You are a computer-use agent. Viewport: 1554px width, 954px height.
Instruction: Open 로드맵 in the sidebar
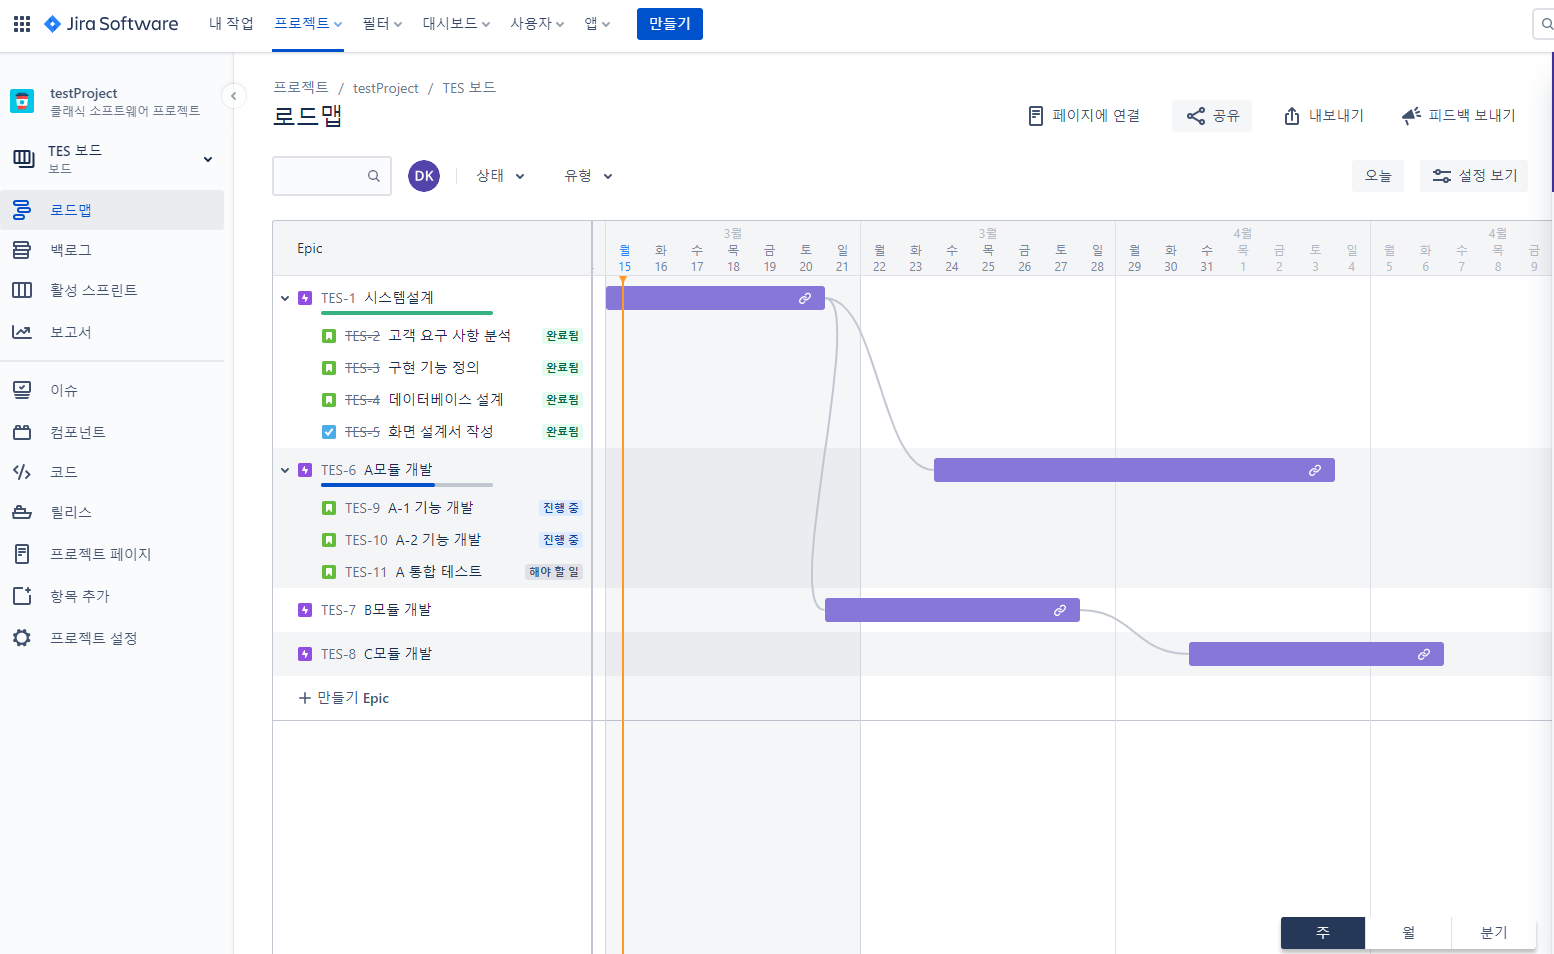[112, 210]
